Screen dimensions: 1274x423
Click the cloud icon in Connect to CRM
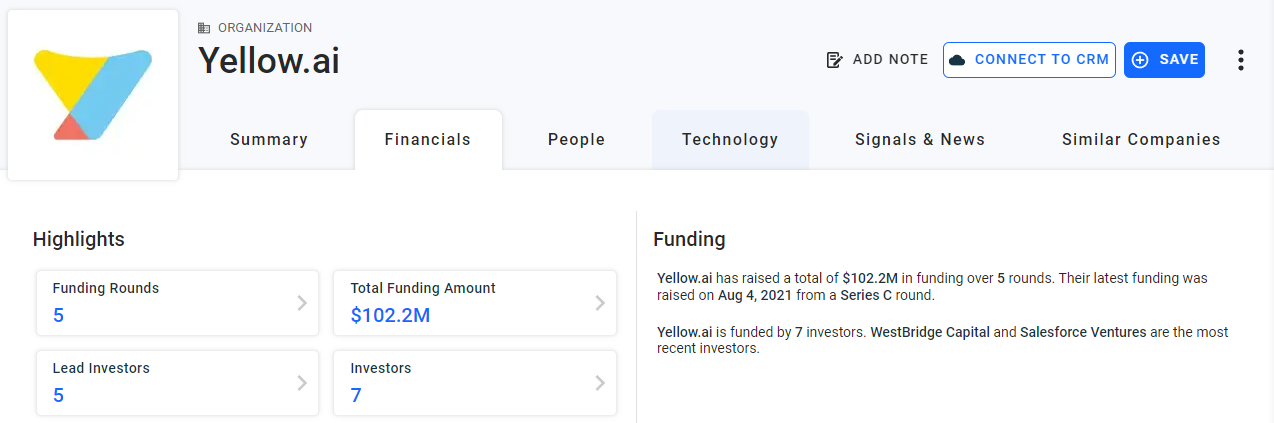tap(957, 60)
